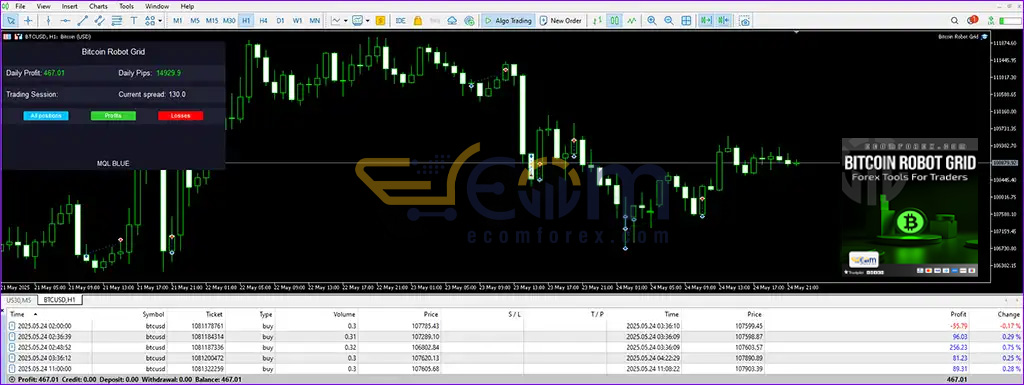Select the text label tool
The width and height of the screenshot is (1024, 385).
[x=135, y=21]
